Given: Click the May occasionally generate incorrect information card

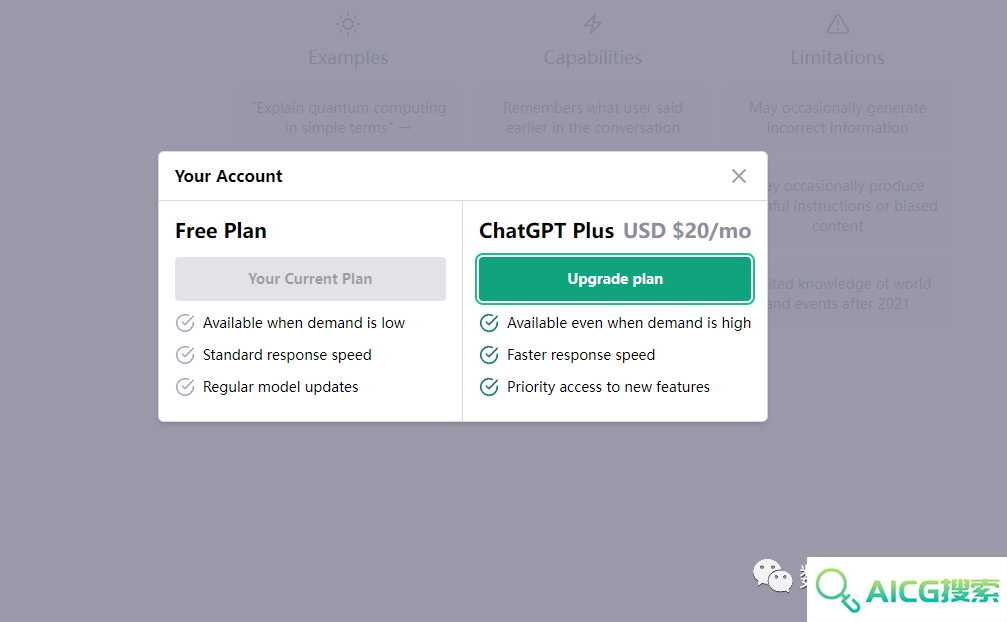Looking at the screenshot, I should pyautogui.click(x=837, y=117).
